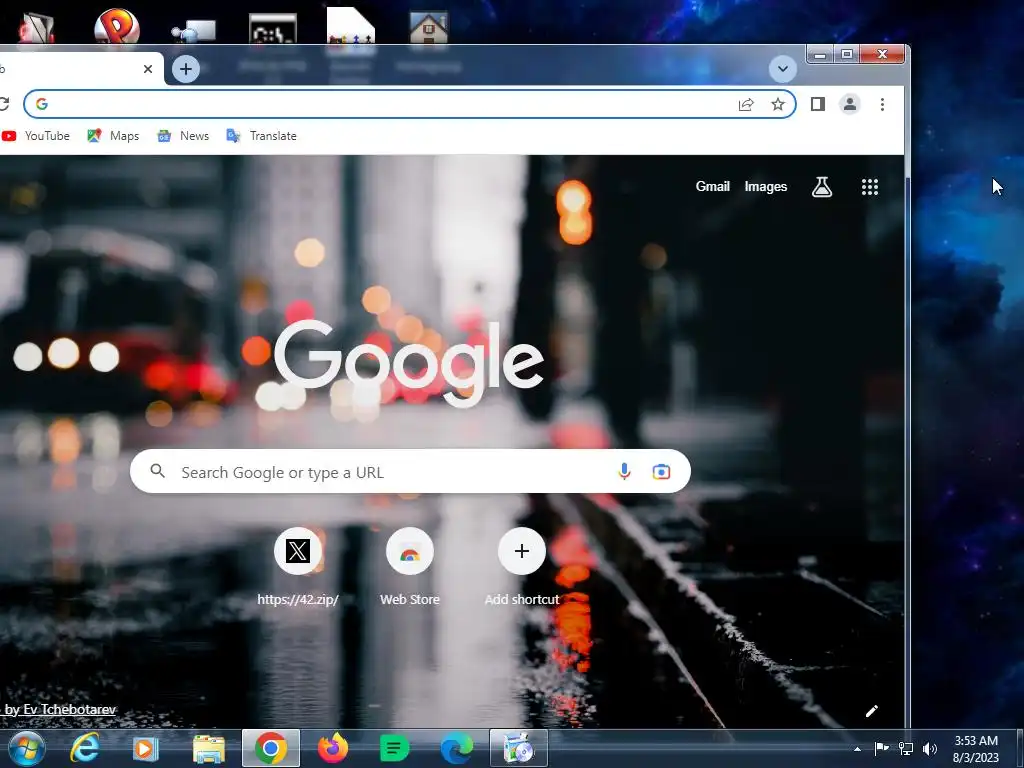Open Google apps grid
This screenshot has height=768, width=1024.
tap(870, 187)
